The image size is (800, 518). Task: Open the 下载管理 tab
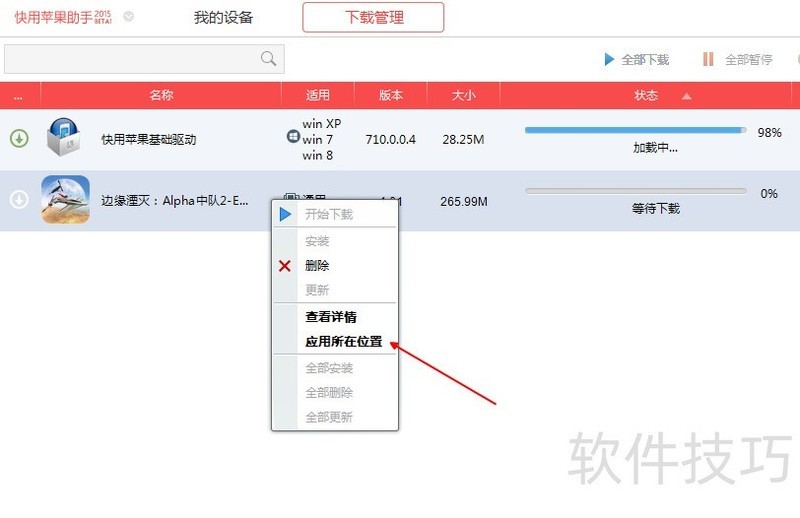[373, 17]
